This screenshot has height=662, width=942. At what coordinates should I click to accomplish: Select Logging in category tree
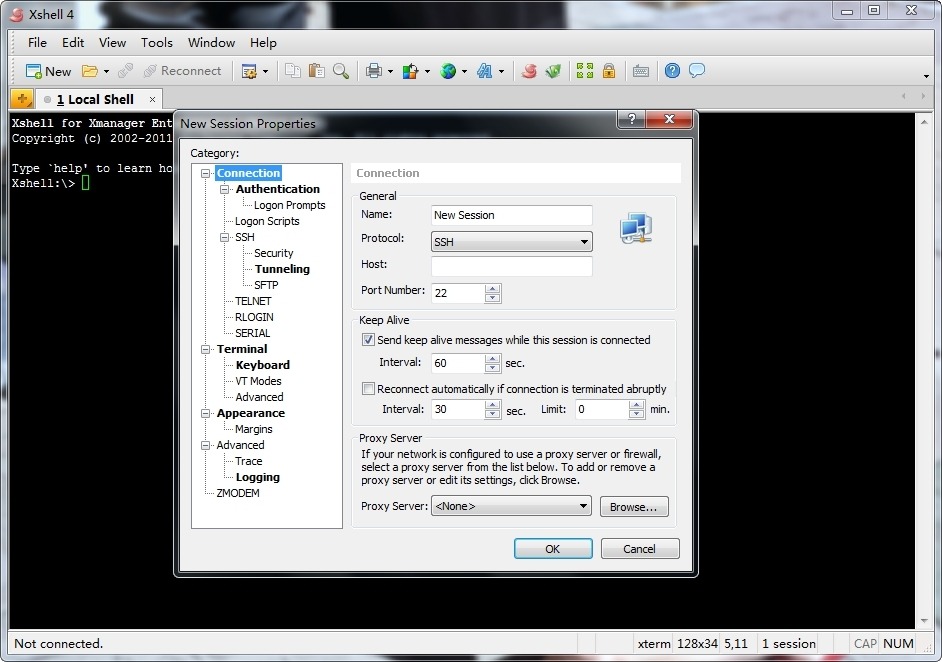(258, 477)
